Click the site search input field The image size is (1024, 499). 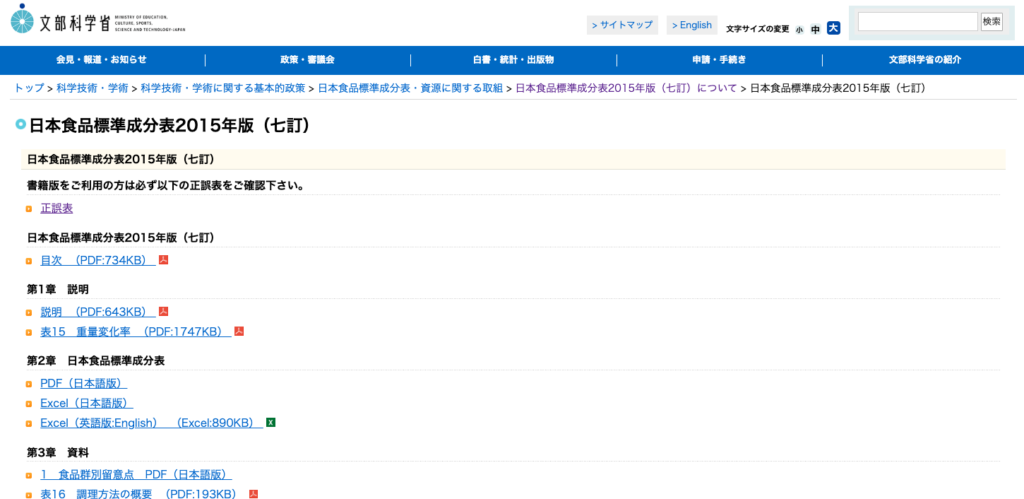(x=918, y=22)
